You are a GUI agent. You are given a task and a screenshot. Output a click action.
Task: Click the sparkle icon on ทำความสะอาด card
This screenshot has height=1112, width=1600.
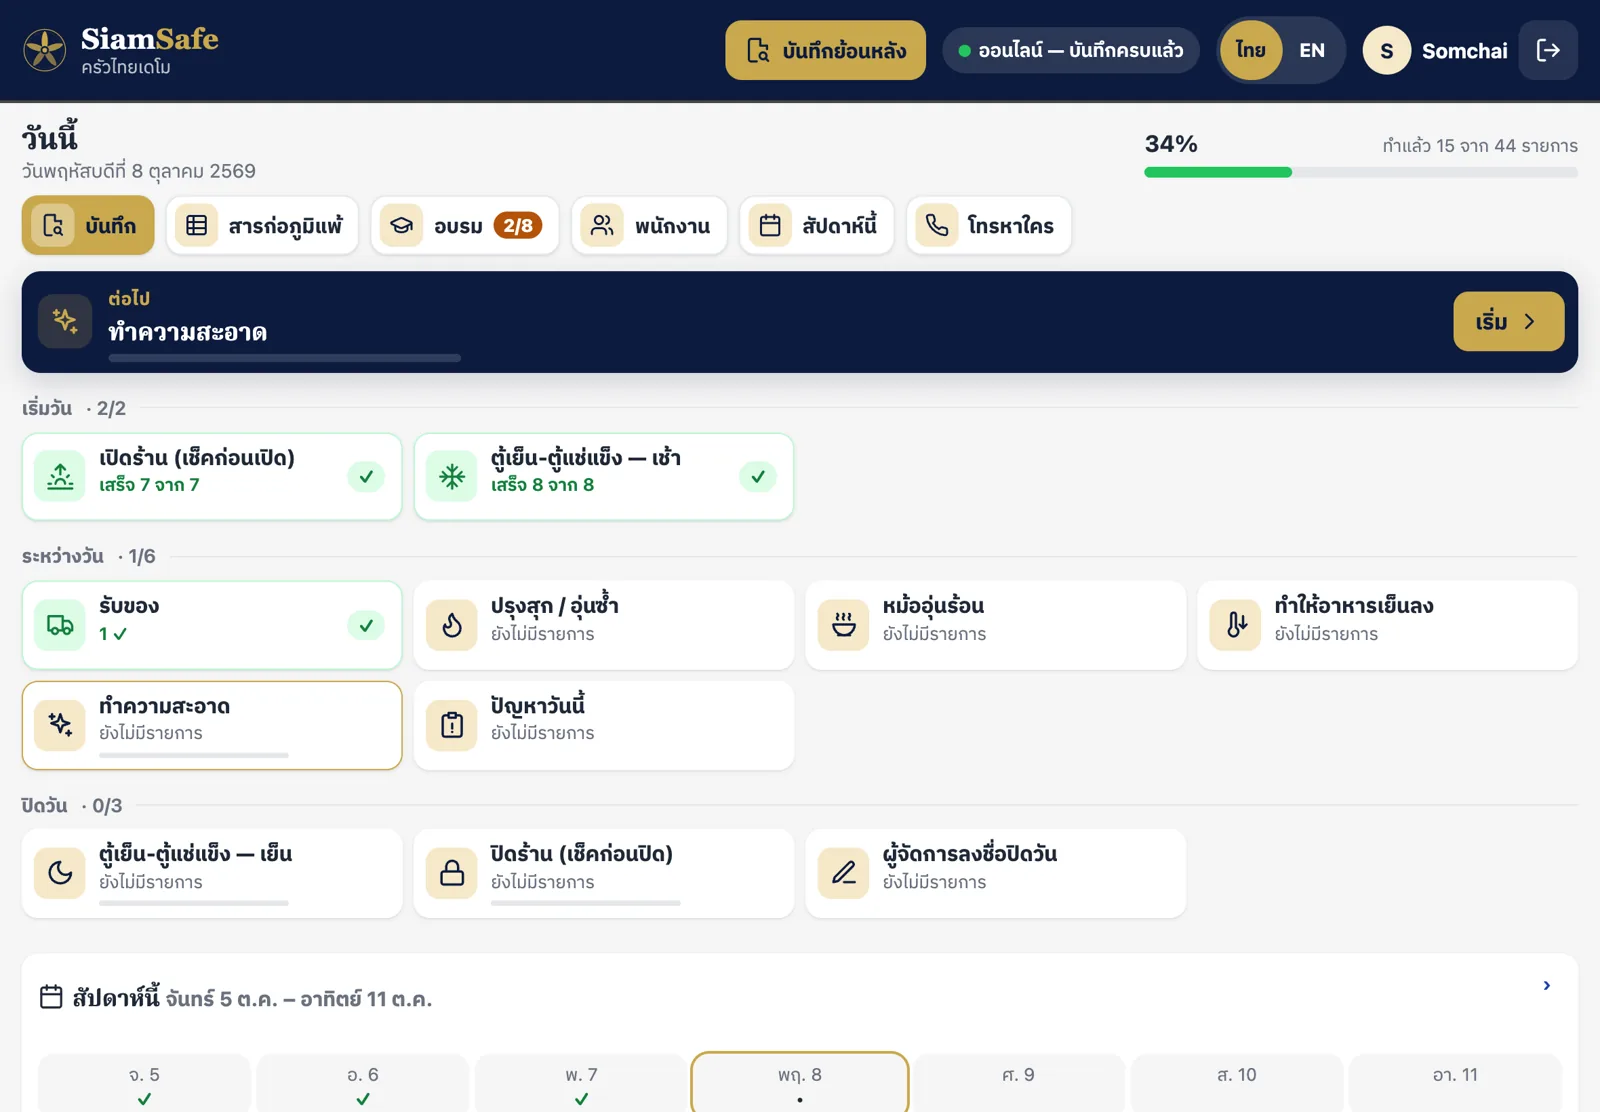point(60,725)
